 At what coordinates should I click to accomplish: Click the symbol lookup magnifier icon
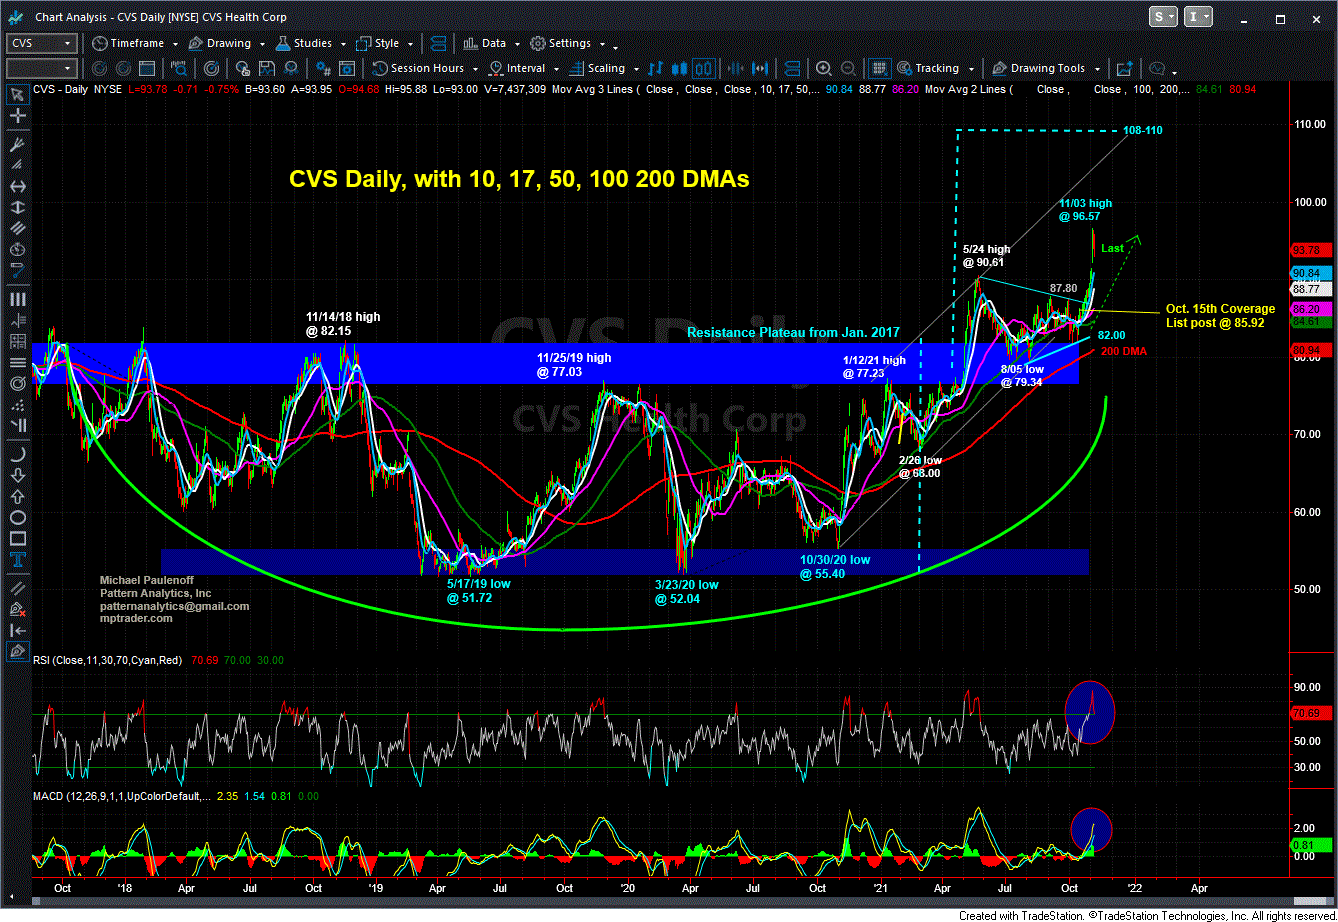tap(178, 68)
